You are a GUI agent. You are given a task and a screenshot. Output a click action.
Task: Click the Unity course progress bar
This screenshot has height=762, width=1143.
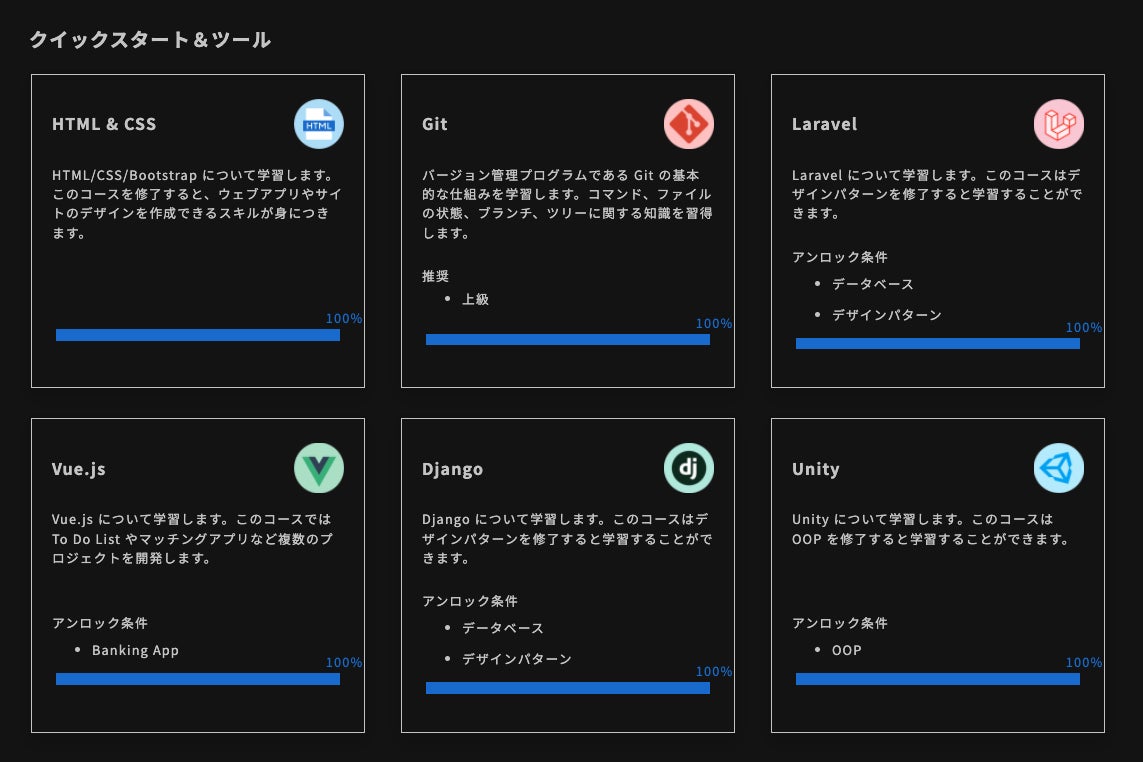(938, 679)
